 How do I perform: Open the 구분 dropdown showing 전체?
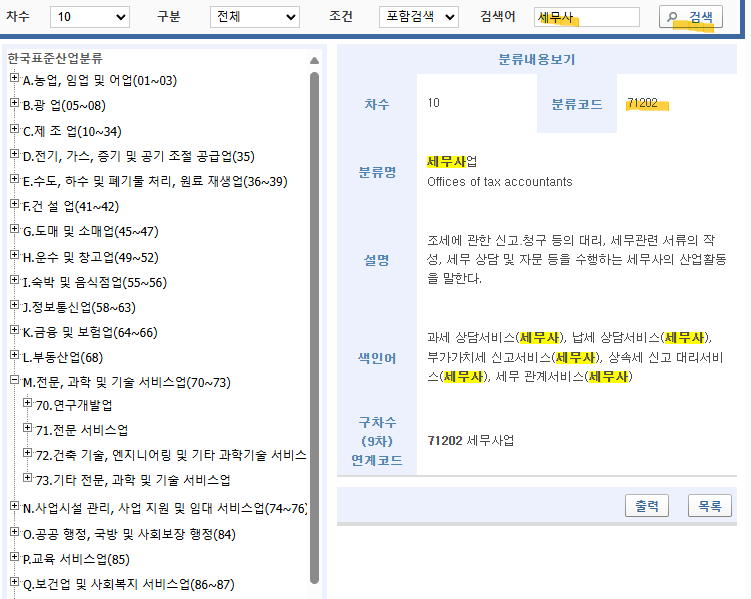[254, 17]
